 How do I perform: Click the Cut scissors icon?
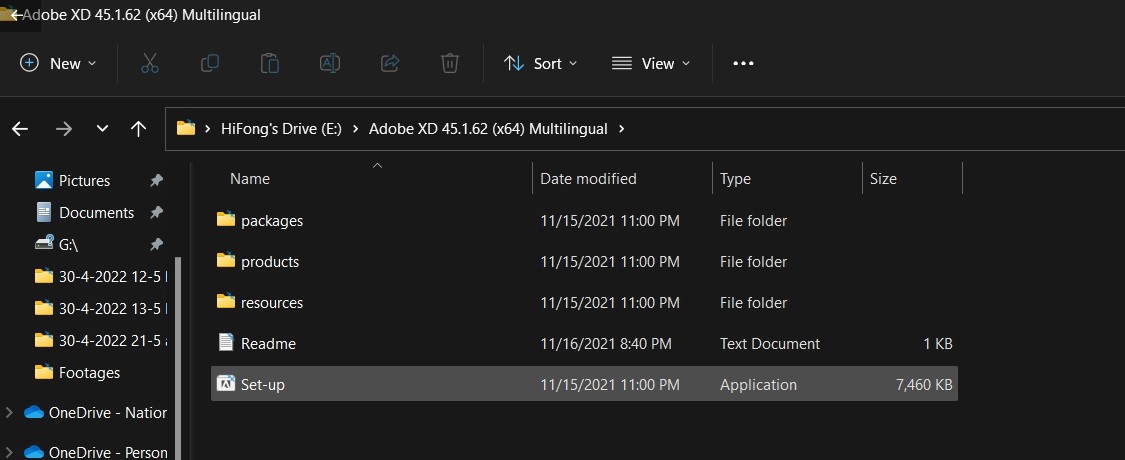tap(150, 63)
